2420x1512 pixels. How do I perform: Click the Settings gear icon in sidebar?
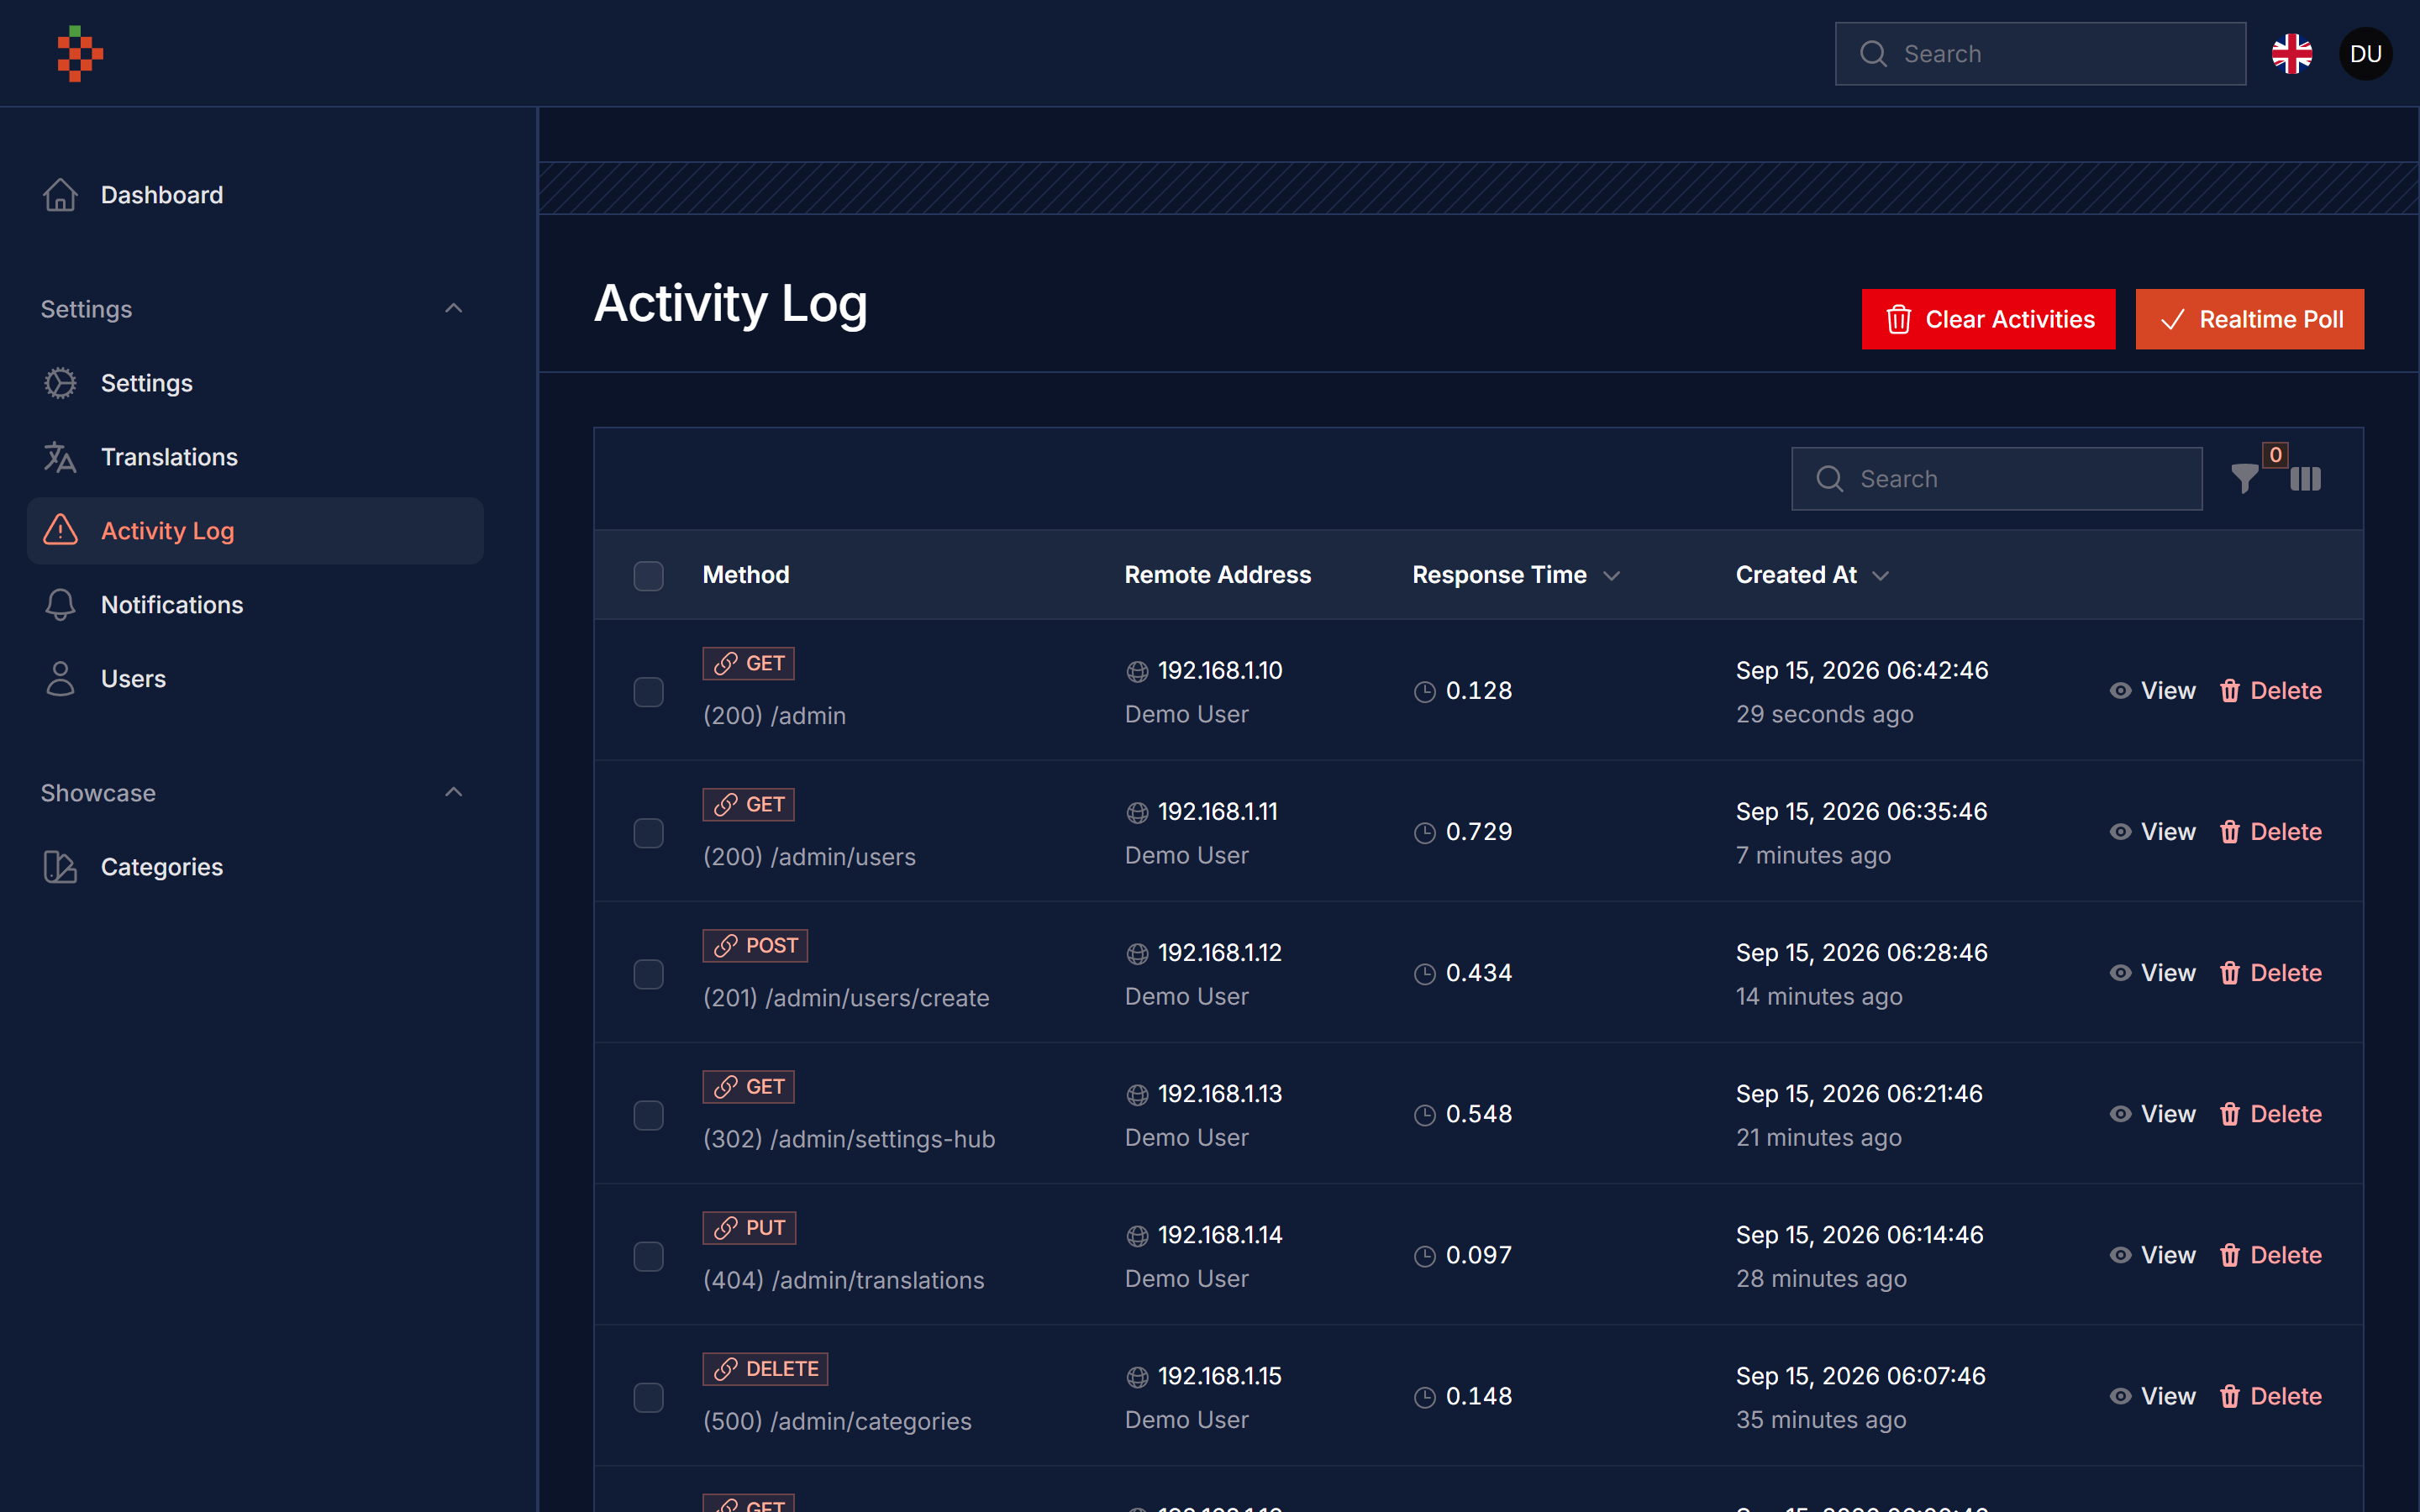click(60, 383)
